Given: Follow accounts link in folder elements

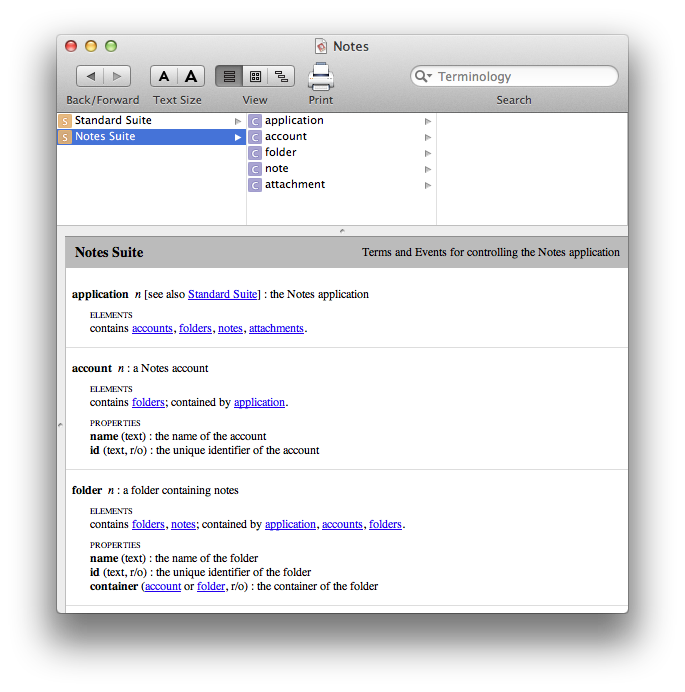Looking at the screenshot, I should (x=342, y=524).
